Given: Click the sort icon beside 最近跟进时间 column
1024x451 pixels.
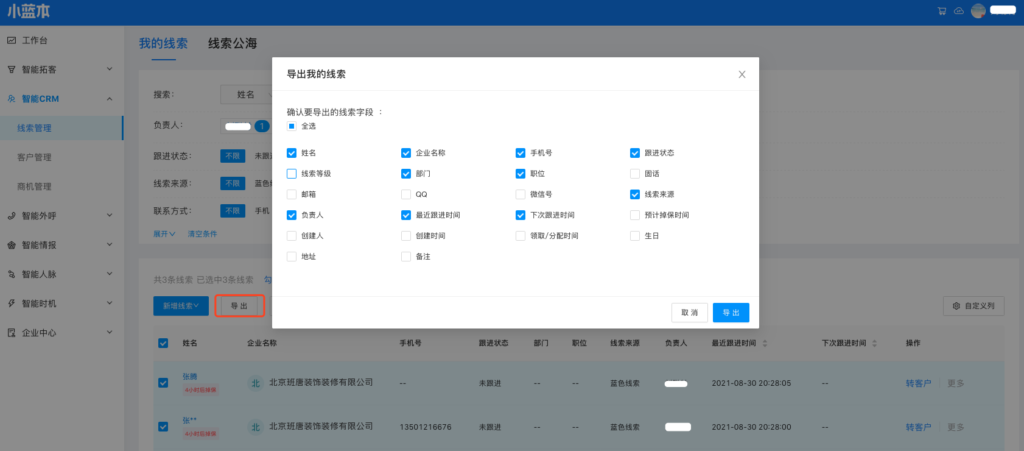Looking at the screenshot, I should (765, 343).
